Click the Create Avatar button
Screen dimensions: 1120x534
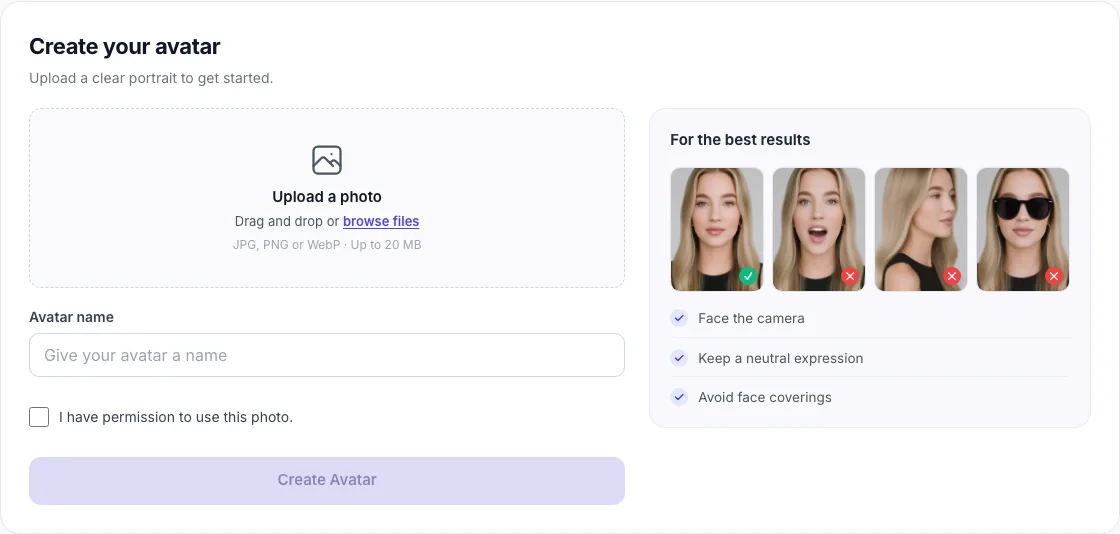(x=326, y=480)
